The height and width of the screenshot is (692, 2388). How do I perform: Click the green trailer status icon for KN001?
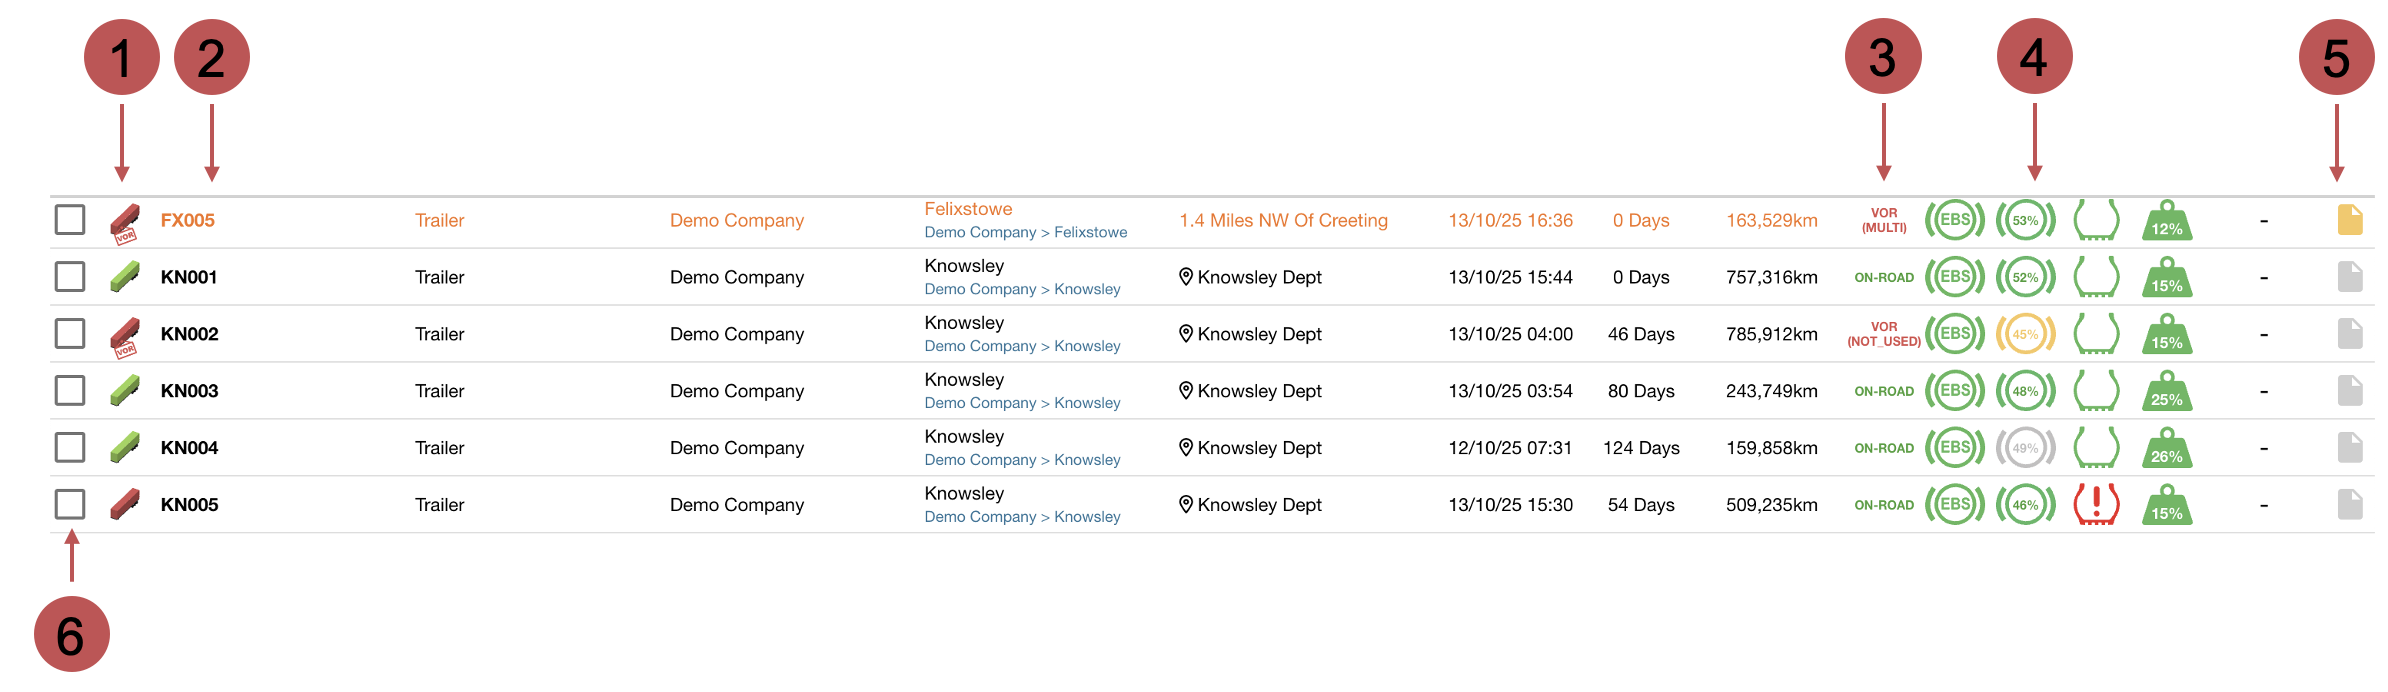[x=124, y=276]
